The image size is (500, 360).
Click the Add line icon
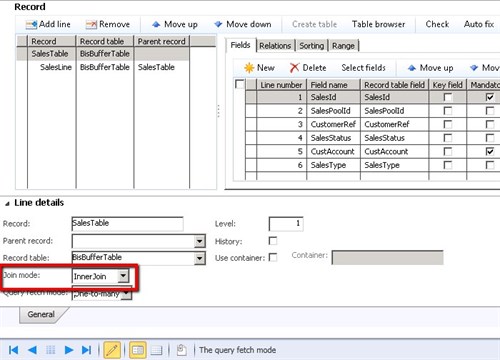pos(32,25)
